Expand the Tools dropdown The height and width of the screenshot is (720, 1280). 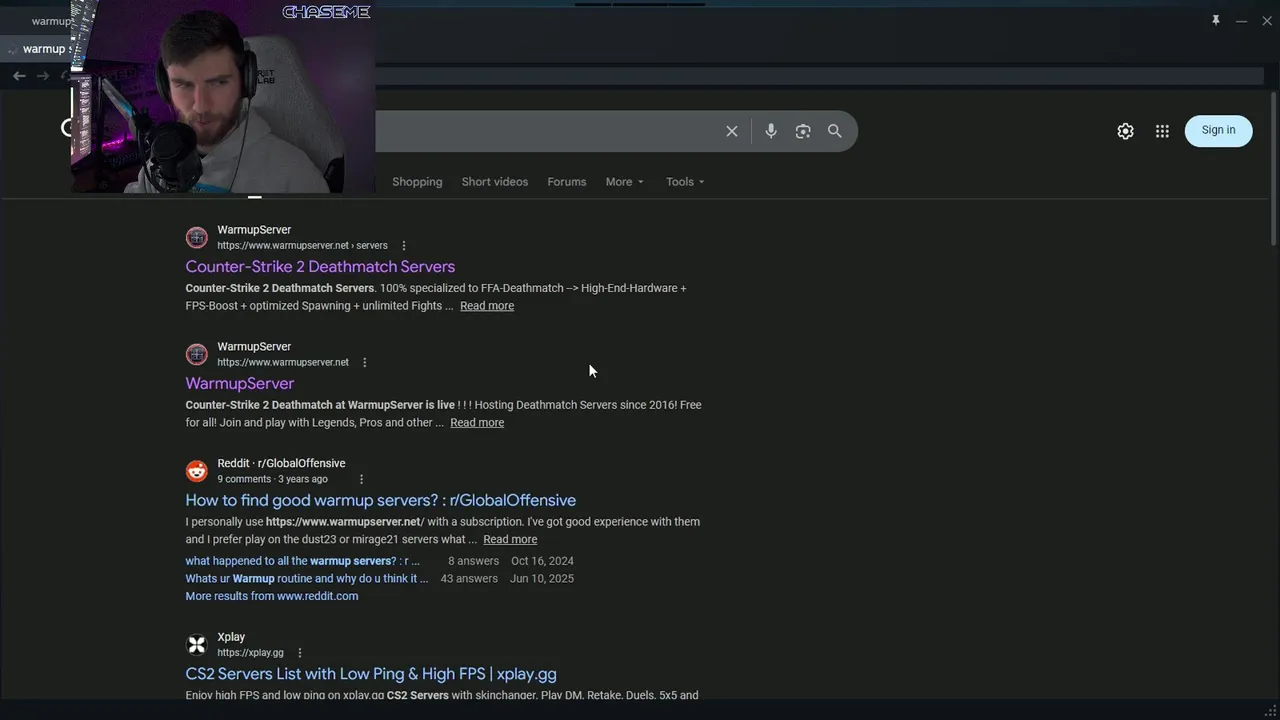(685, 182)
